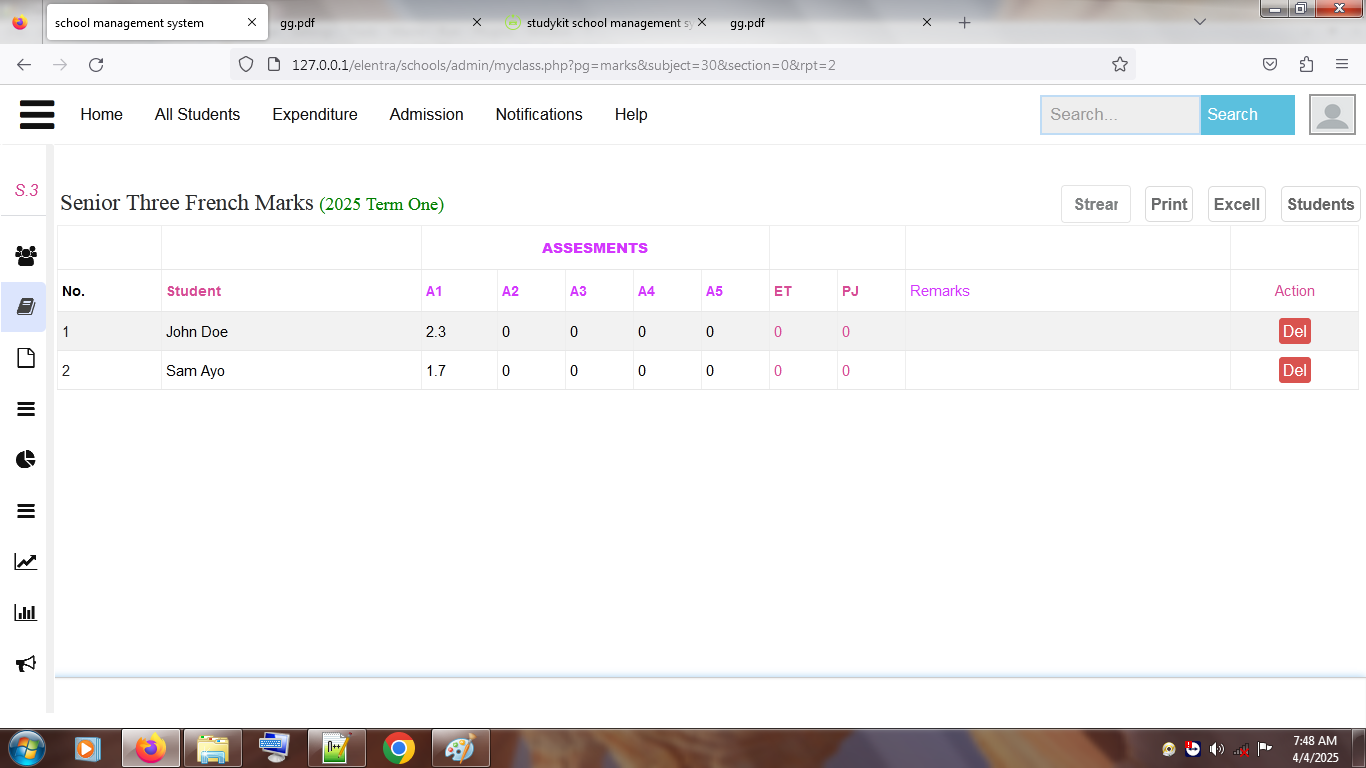This screenshot has height=768, width=1366.
Task: Click the profile avatar icon near Search
Action: pos(1331,114)
